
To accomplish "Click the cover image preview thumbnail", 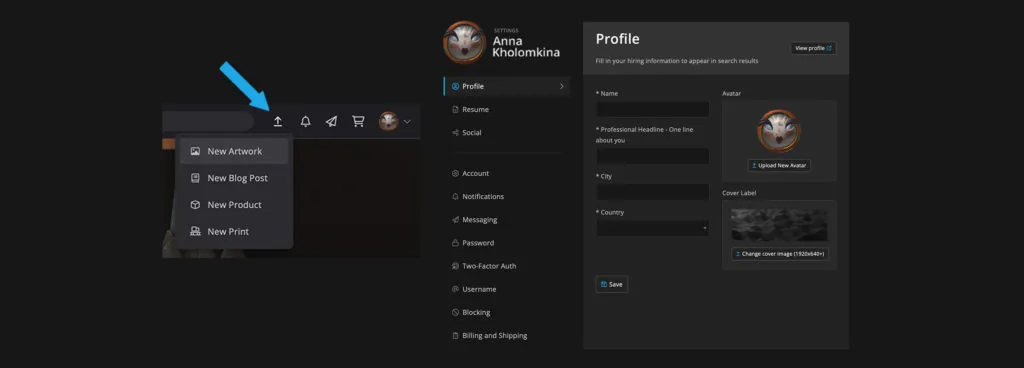I will pos(779,225).
